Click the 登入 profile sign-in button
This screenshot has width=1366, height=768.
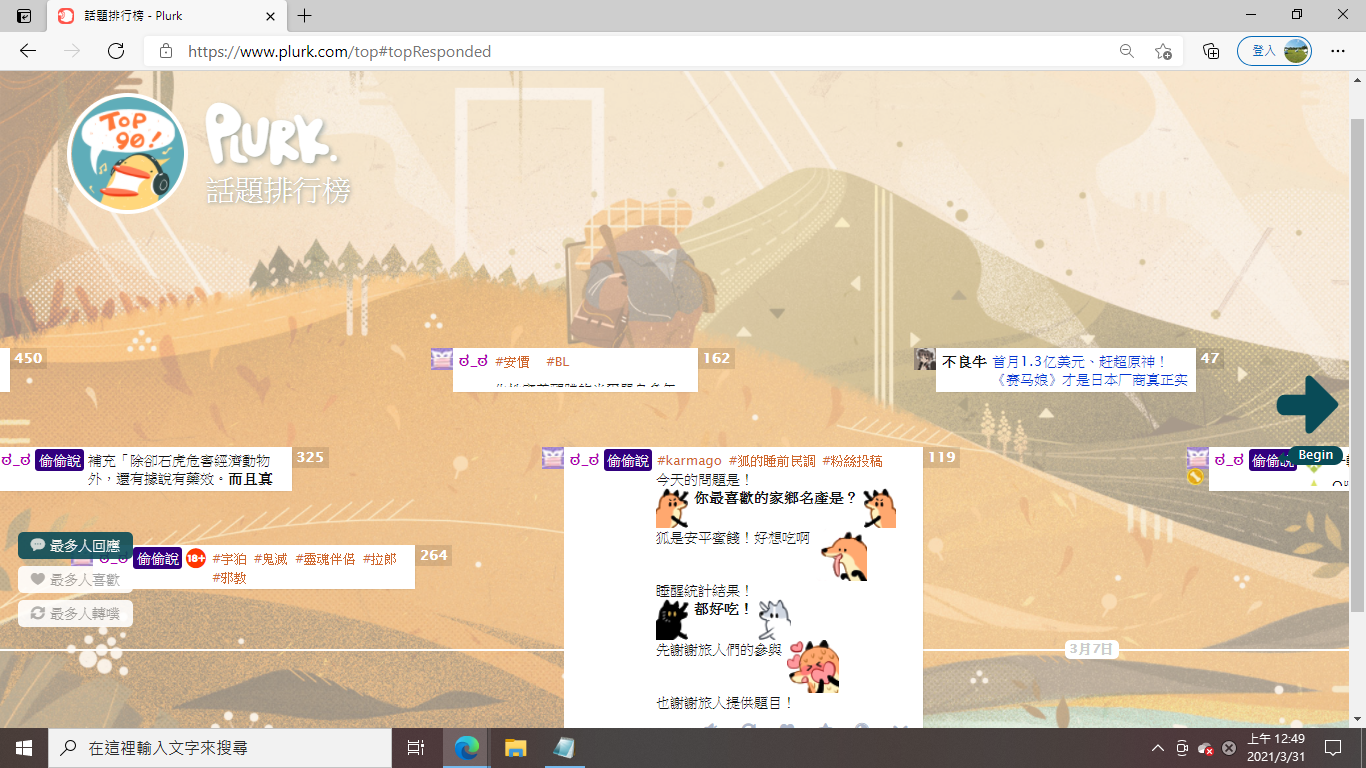[x=1274, y=51]
